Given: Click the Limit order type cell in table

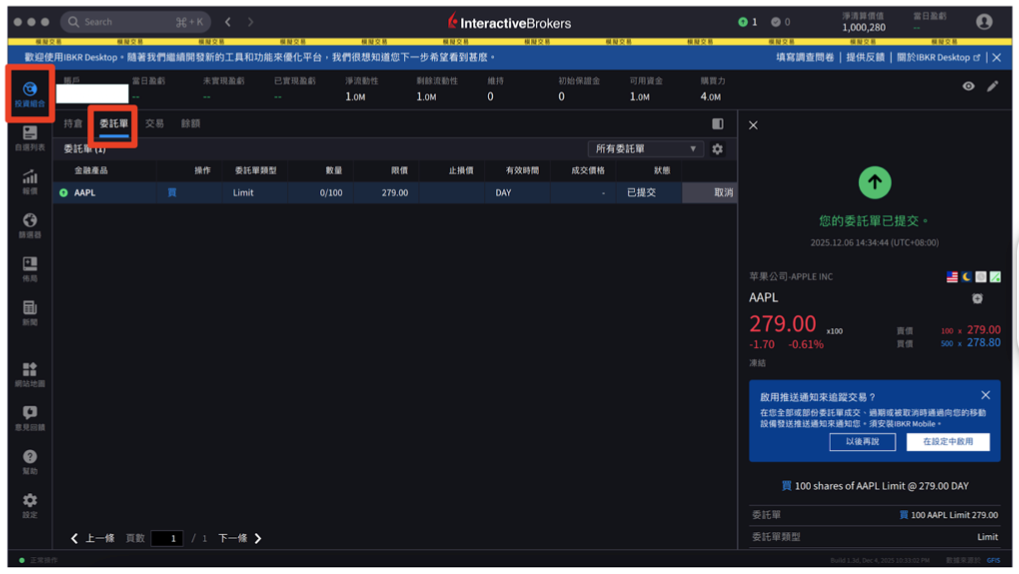Looking at the screenshot, I should pos(243,192).
